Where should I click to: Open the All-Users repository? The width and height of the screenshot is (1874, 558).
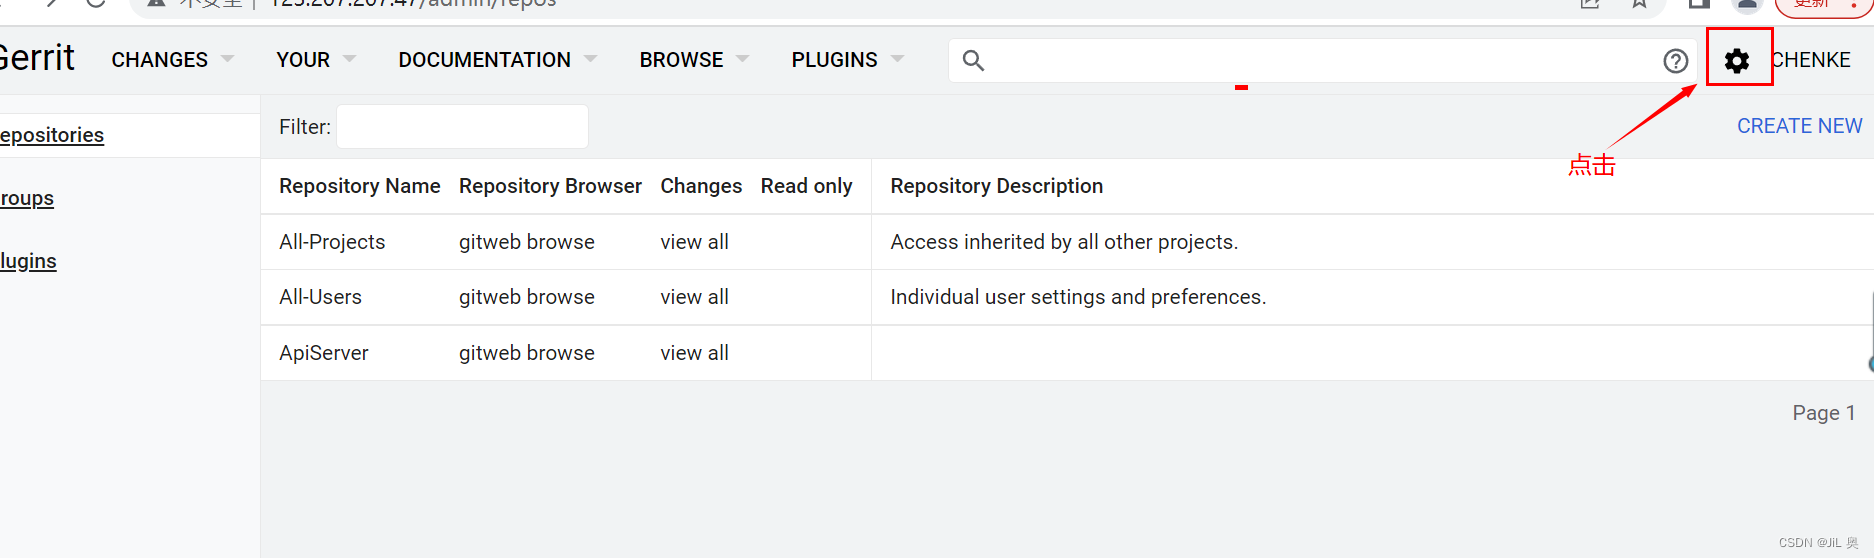(x=320, y=297)
